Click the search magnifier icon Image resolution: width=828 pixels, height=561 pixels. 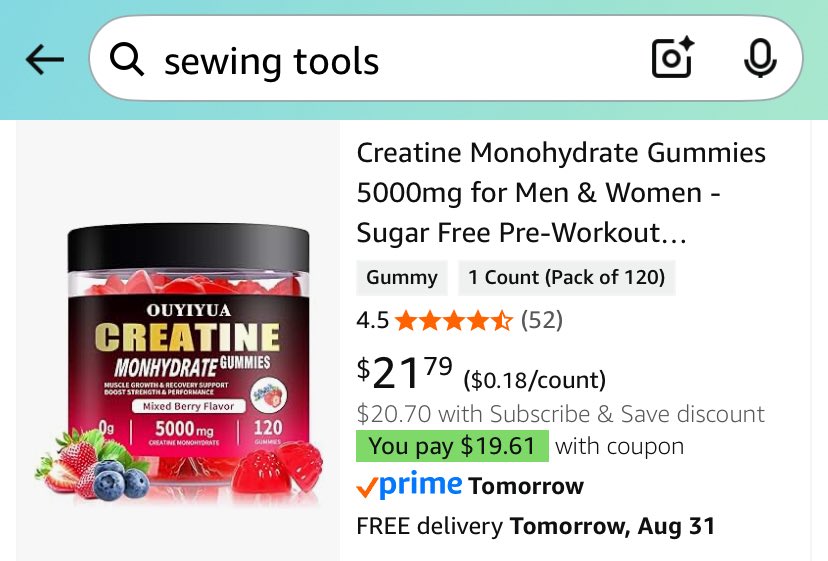click(x=127, y=59)
